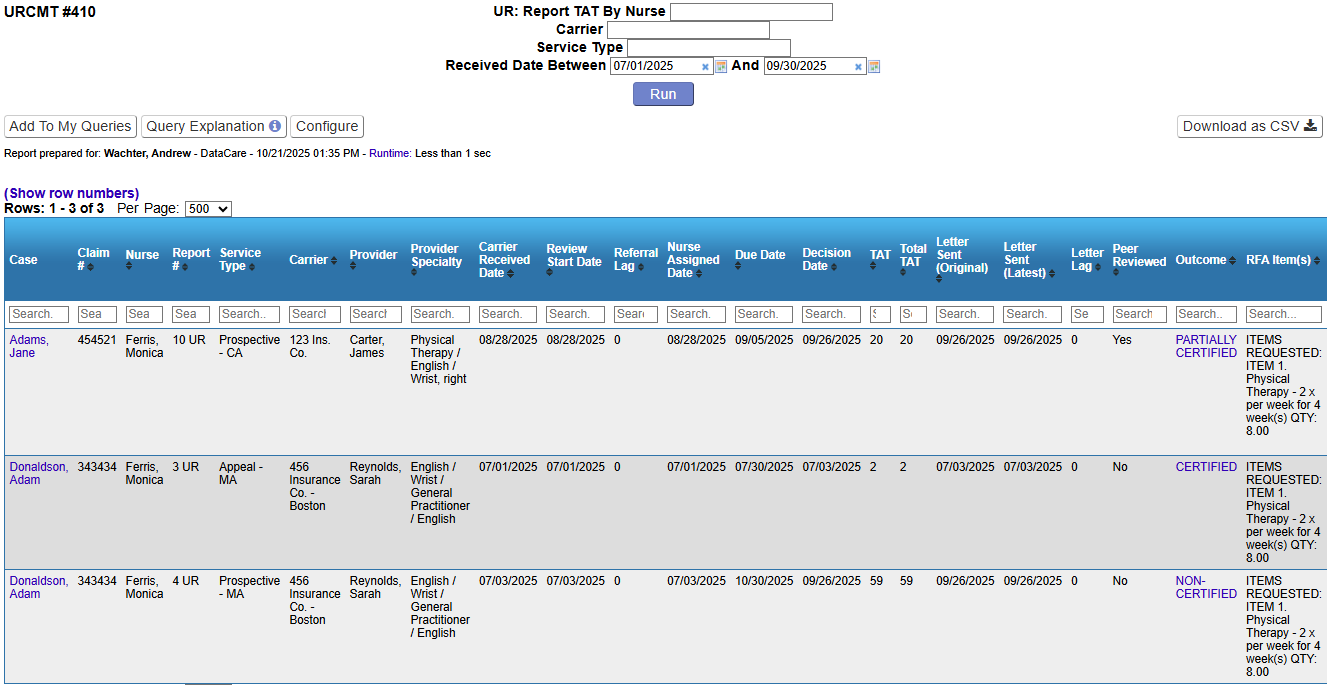Toggle ascending sort on the Nurse column
Image resolution: width=1327 pixels, height=685 pixels.
tap(129, 265)
